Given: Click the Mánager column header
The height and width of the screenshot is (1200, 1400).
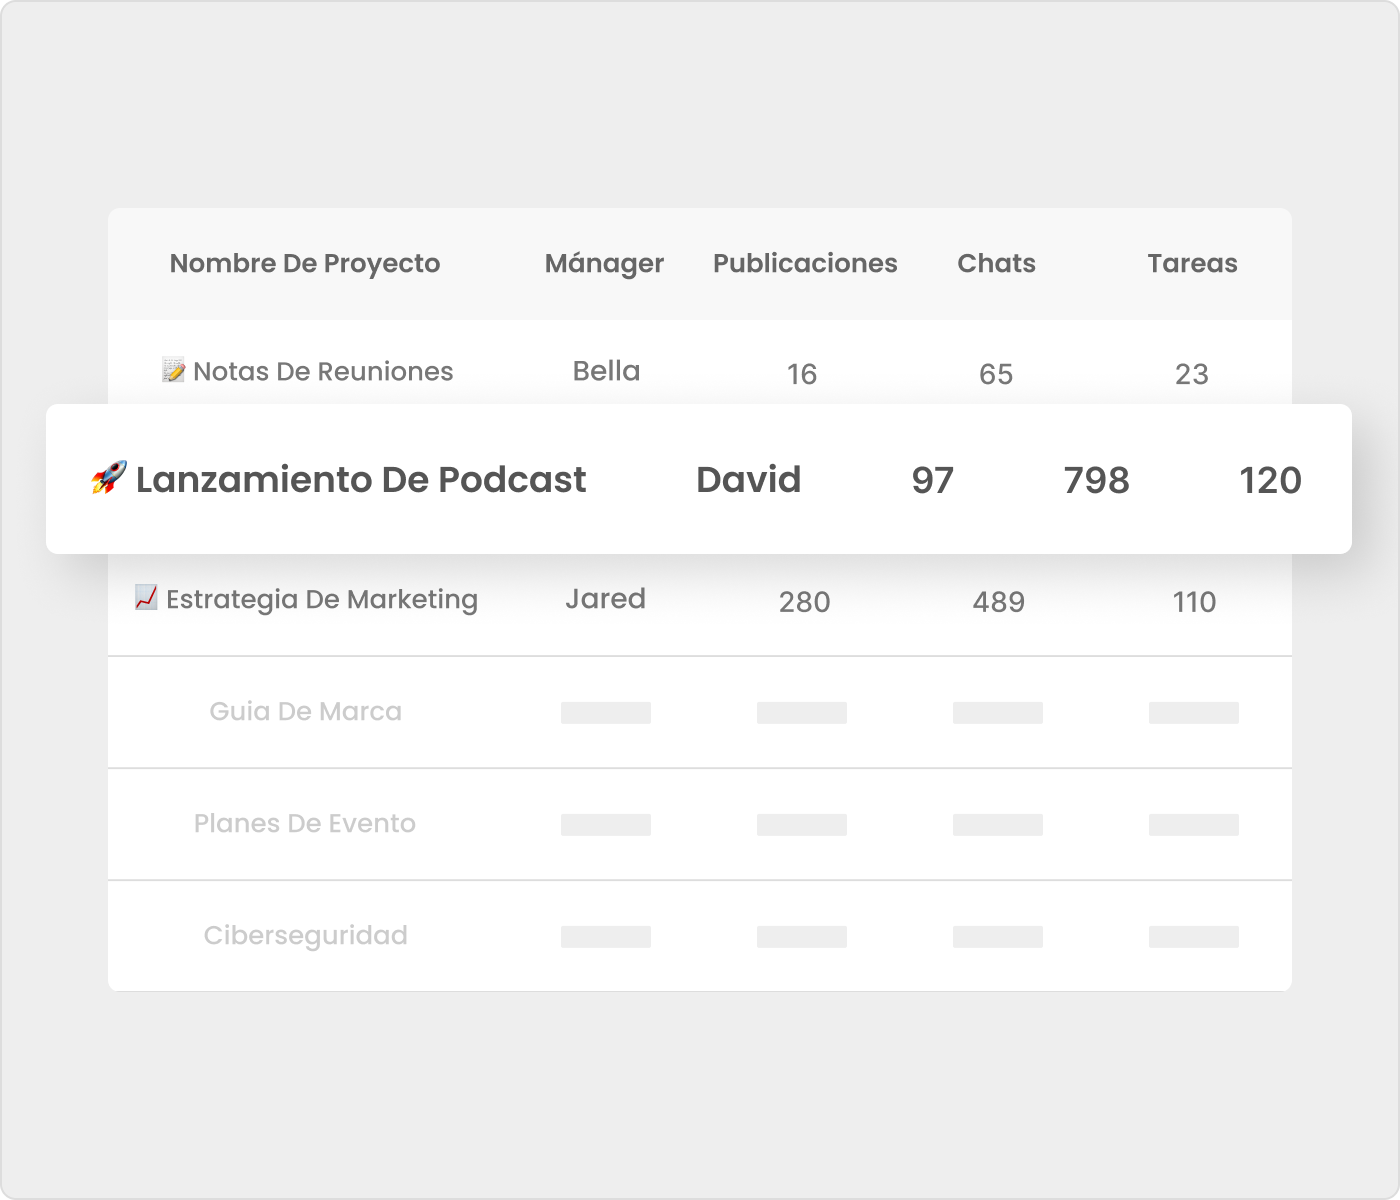Looking at the screenshot, I should tap(604, 263).
